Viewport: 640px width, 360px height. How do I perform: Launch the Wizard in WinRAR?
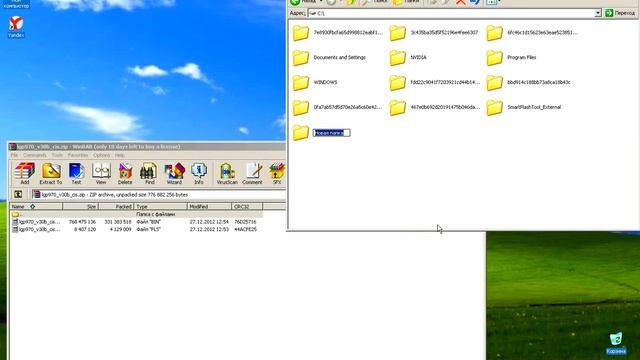[x=174, y=173]
